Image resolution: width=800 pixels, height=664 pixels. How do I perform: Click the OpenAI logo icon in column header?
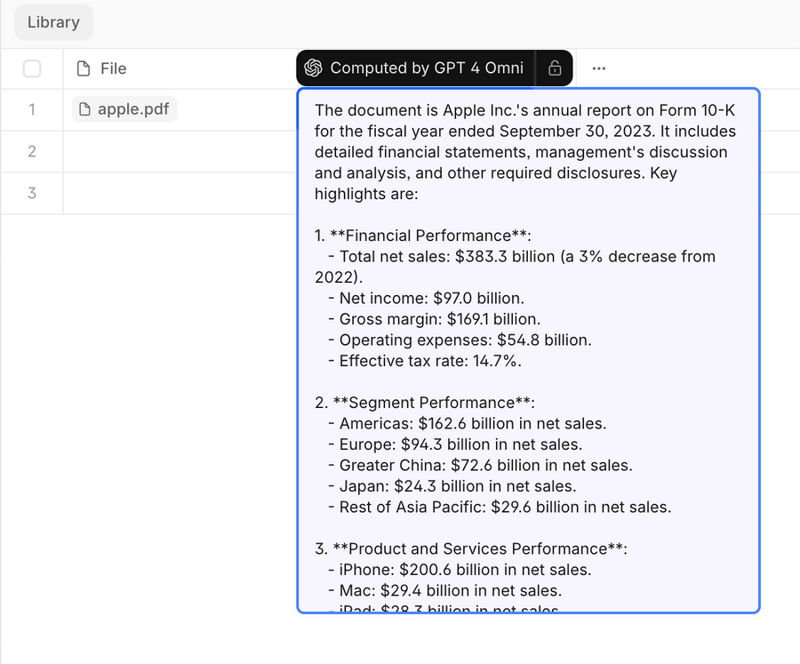pos(313,68)
